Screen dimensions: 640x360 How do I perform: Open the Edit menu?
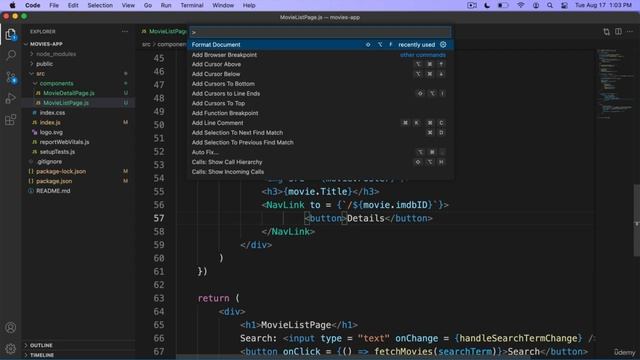pyautogui.click(x=73, y=5)
